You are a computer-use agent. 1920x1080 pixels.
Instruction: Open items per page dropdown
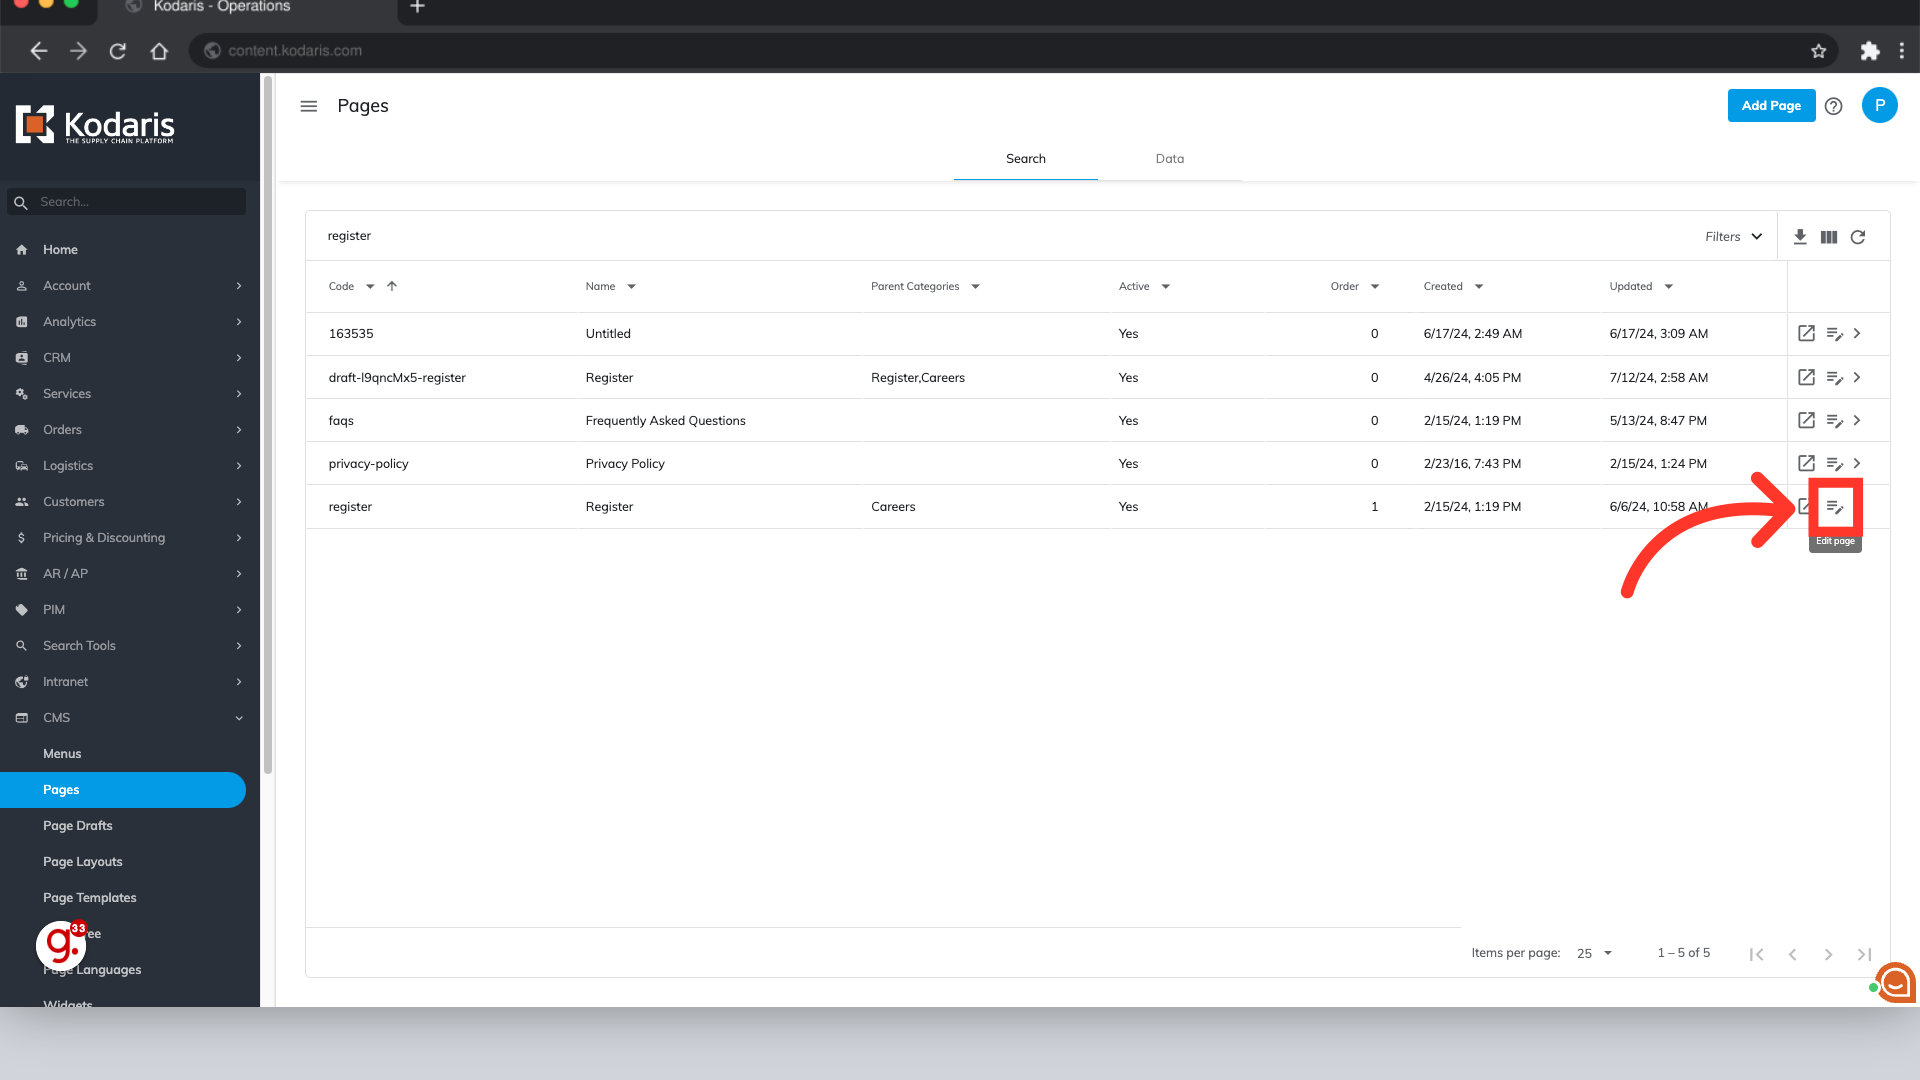pyautogui.click(x=1594, y=953)
